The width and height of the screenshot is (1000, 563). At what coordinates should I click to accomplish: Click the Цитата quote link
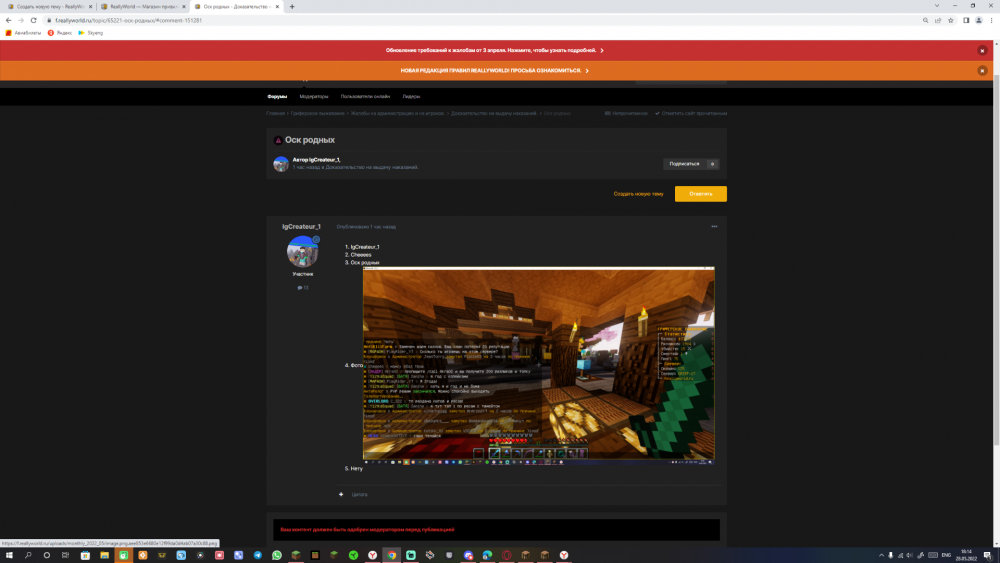(359, 495)
